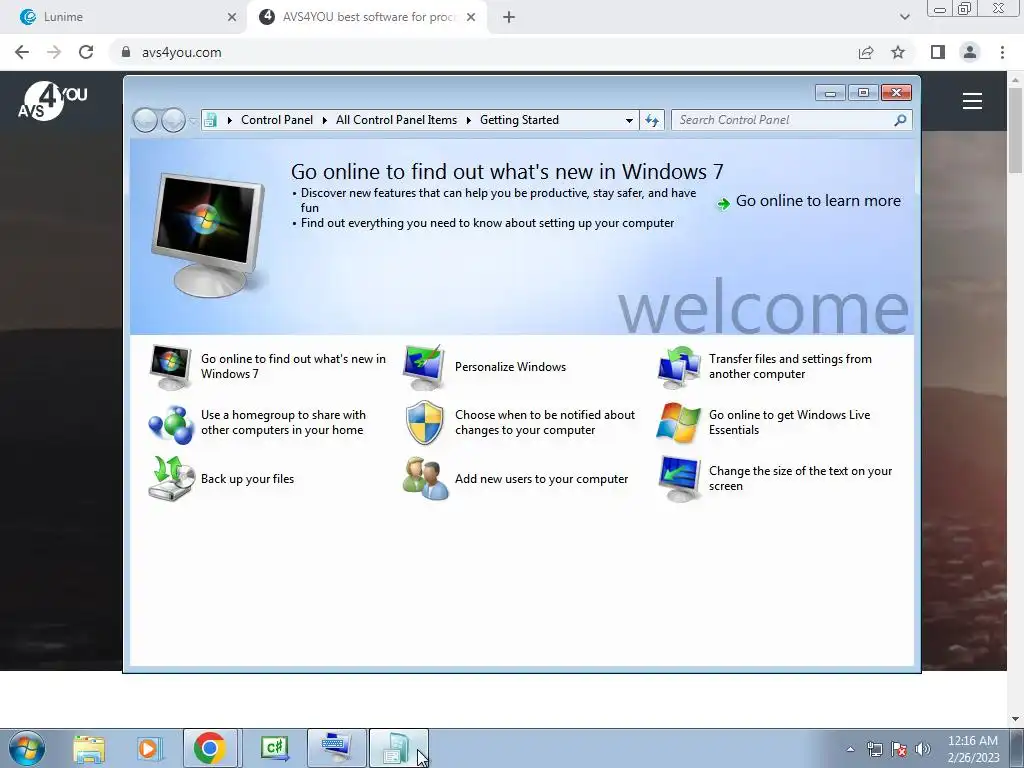
Task: Click the AVS4YOU logo
Action: tap(52, 101)
